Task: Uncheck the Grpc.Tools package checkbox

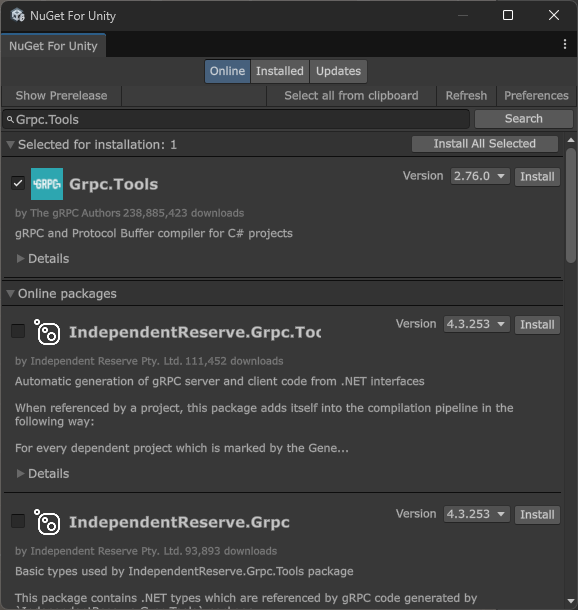Action: (x=18, y=183)
